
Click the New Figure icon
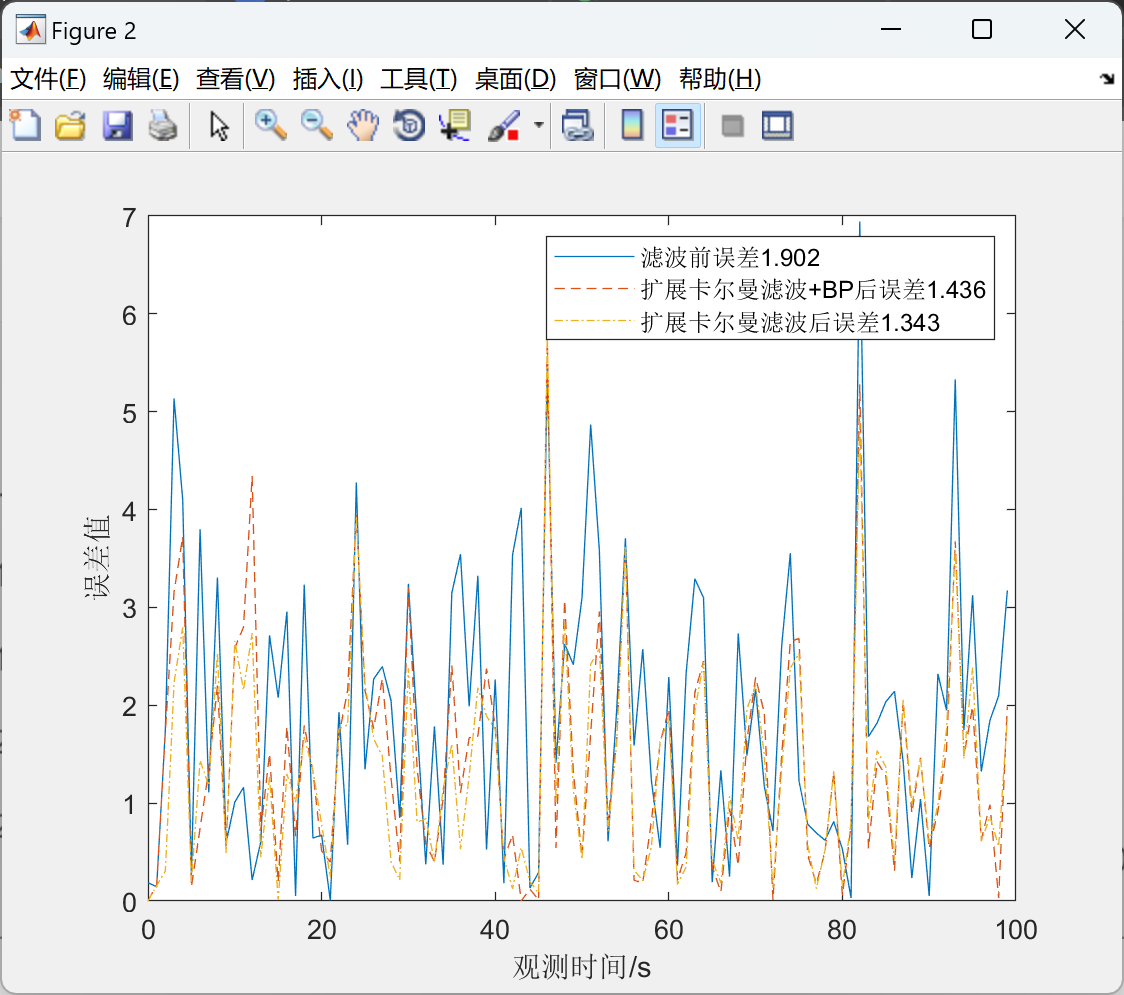[25, 125]
